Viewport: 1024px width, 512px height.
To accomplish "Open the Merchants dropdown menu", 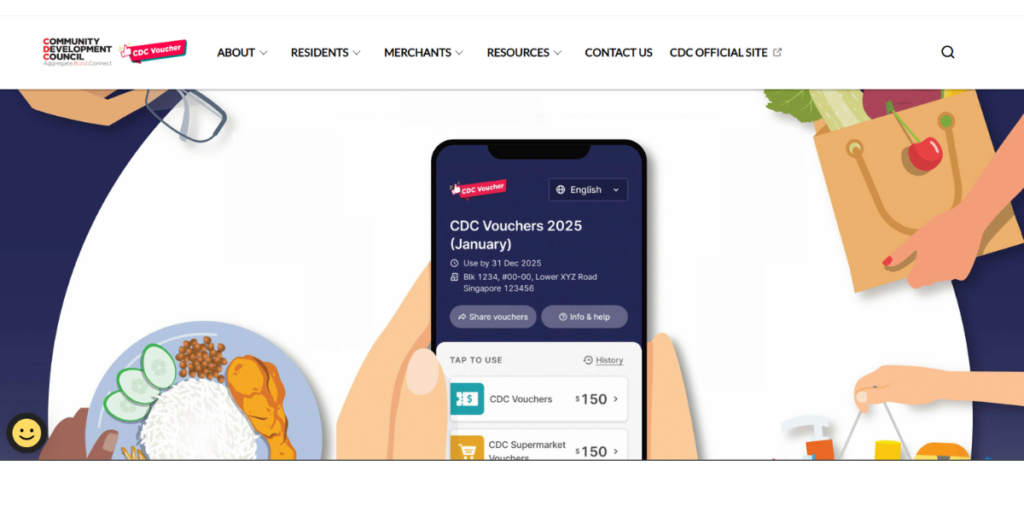I will pyautogui.click(x=423, y=52).
